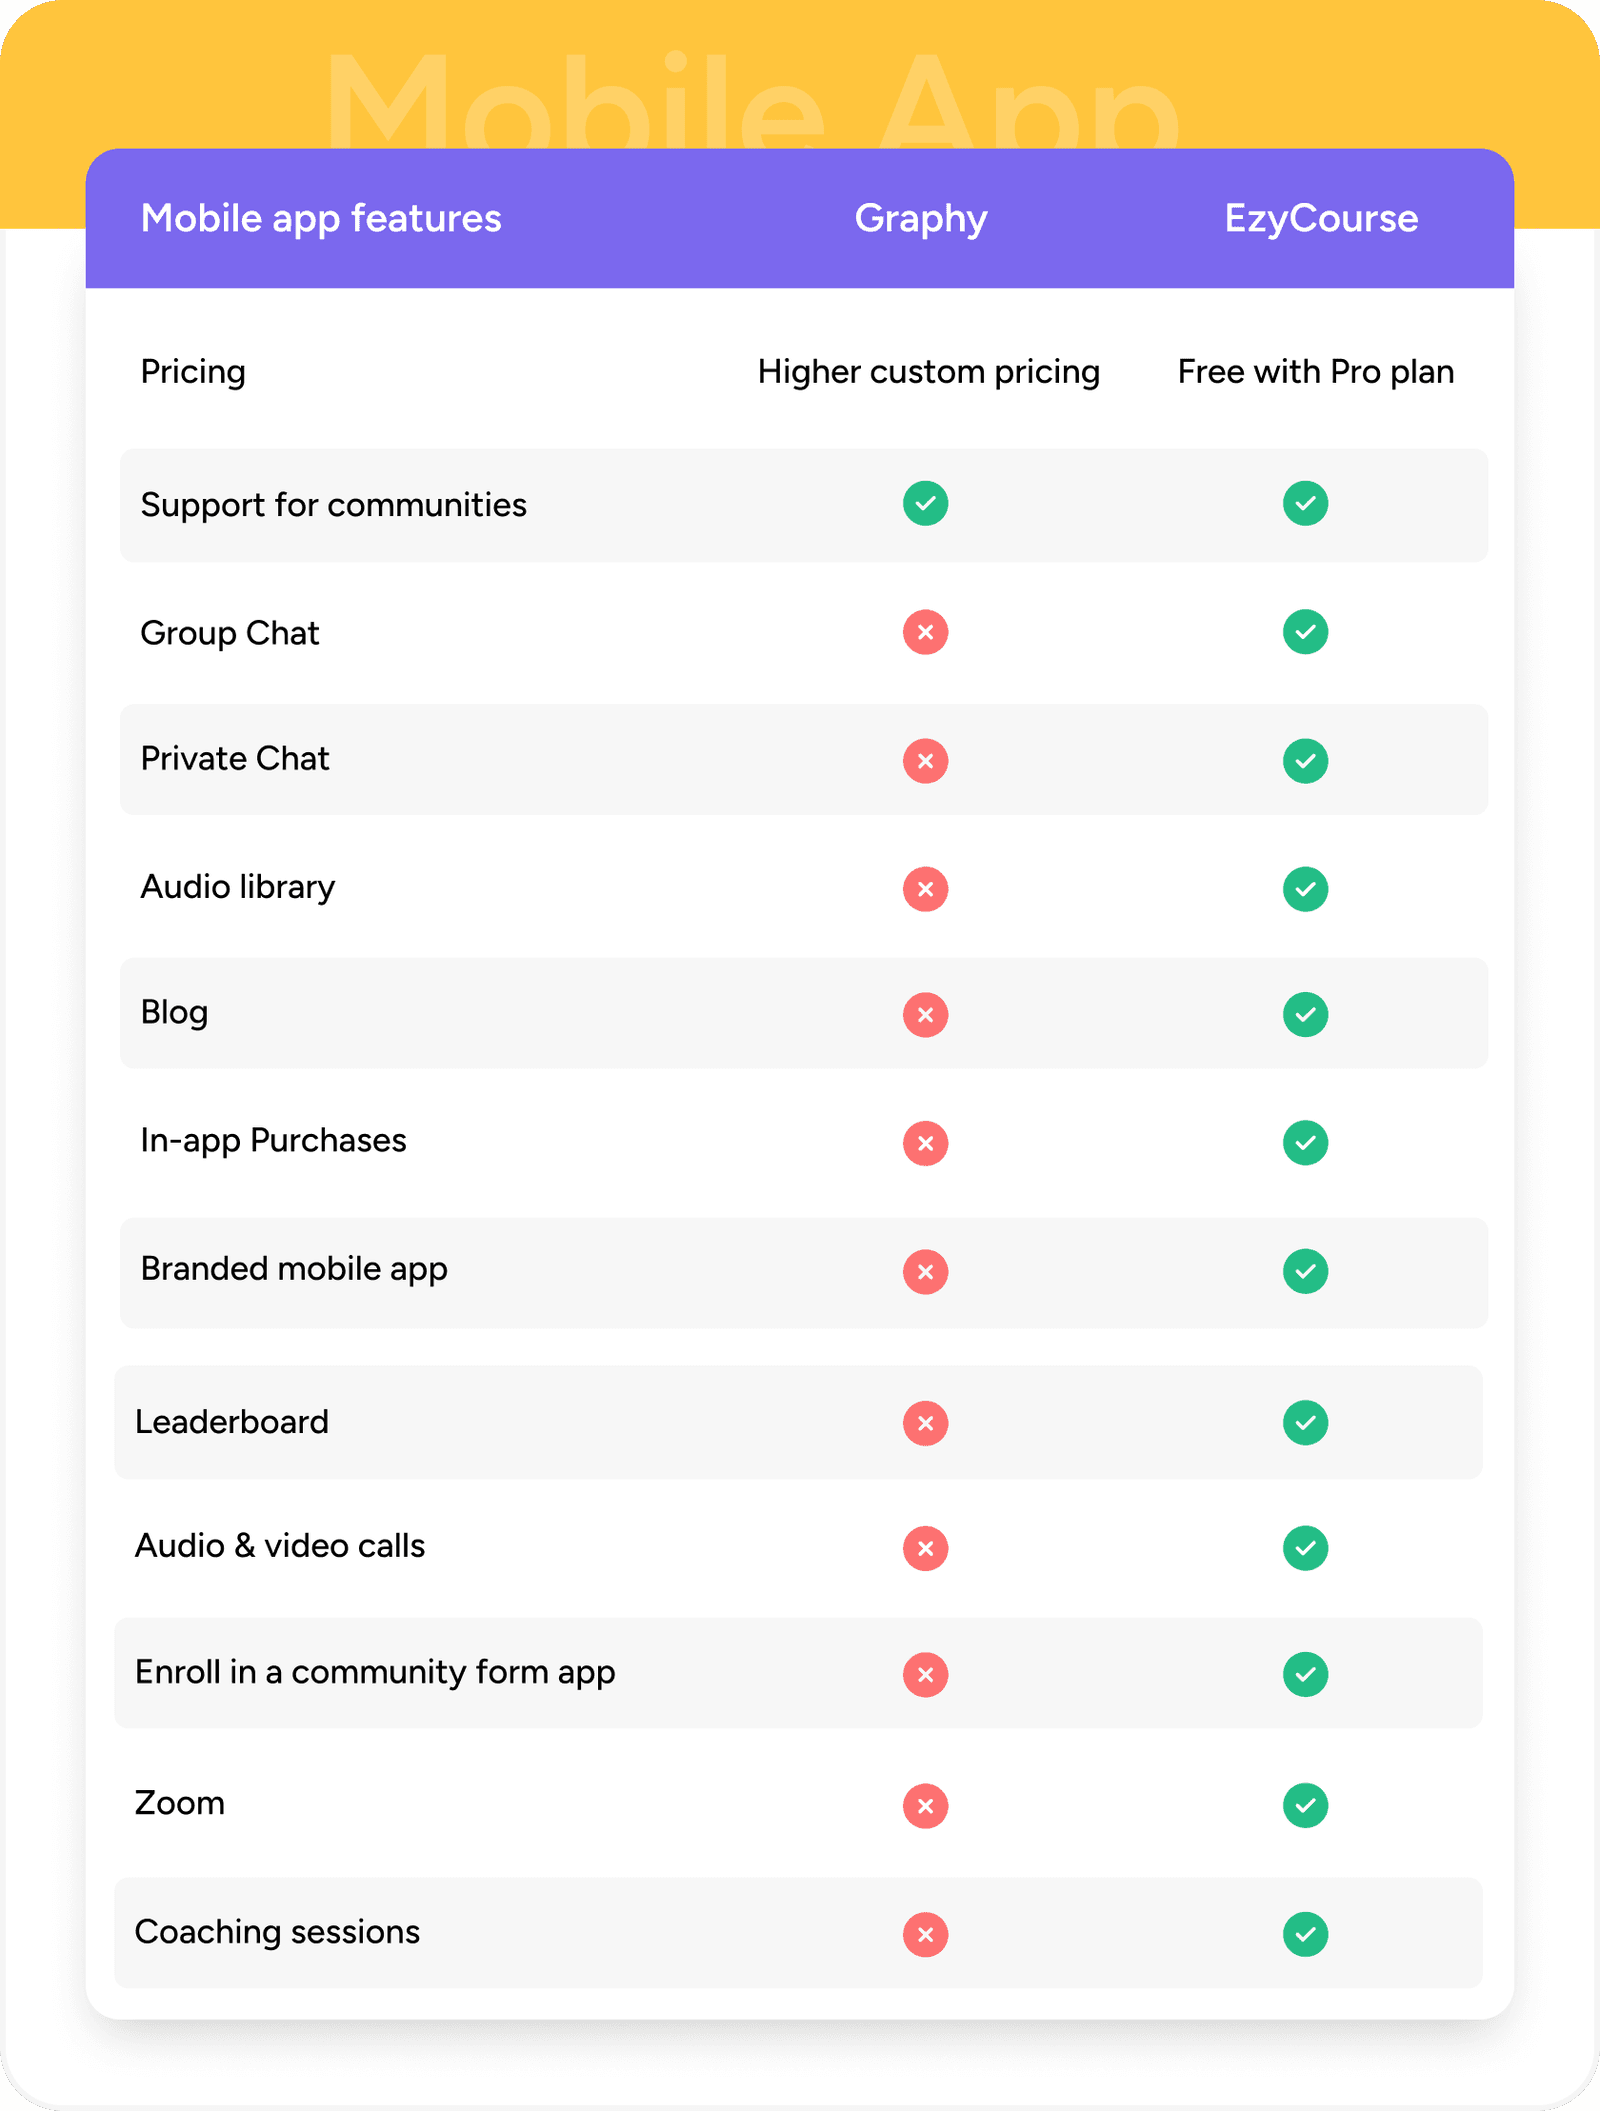Click Graphy's red cross for In-app Purchases

click(925, 1143)
